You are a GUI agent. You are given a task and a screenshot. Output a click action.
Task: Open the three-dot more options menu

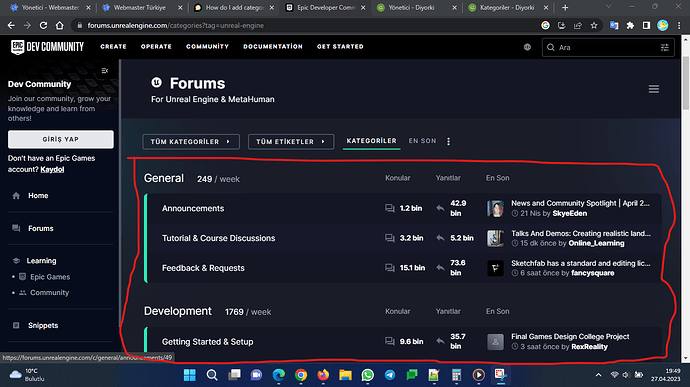click(448, 141)
